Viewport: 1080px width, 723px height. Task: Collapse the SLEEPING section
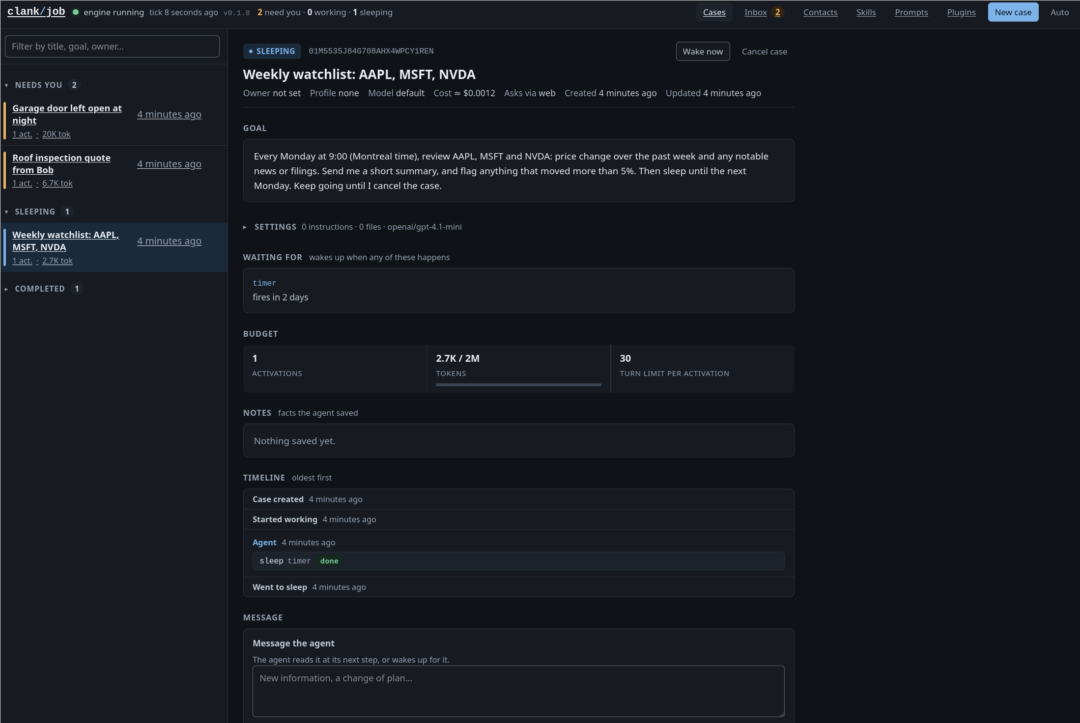pos(38,211)
